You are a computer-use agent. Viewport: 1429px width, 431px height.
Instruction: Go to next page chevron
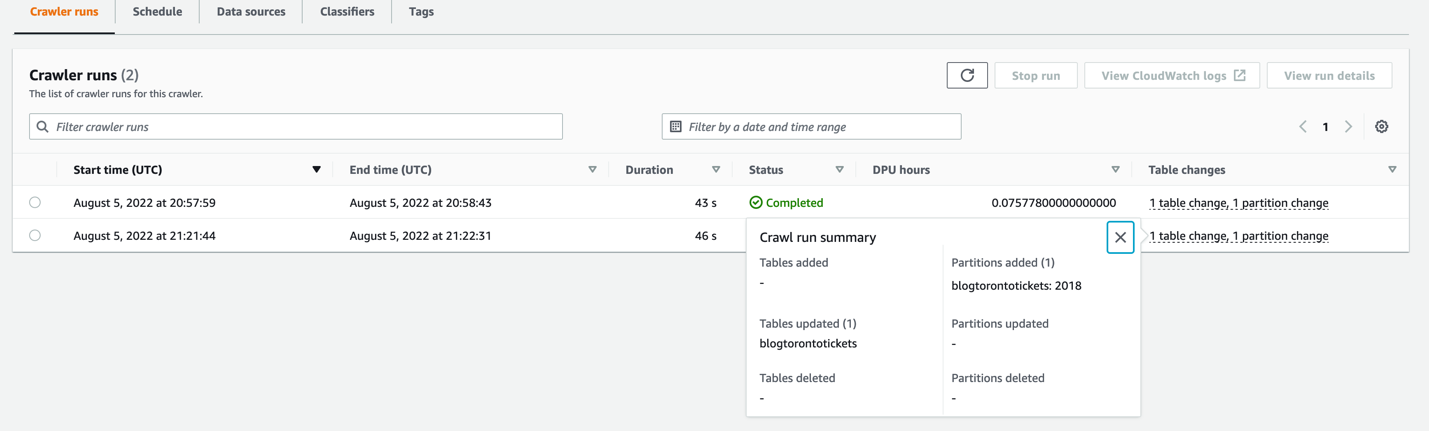pyautogui.click(x=1348, y=127)
